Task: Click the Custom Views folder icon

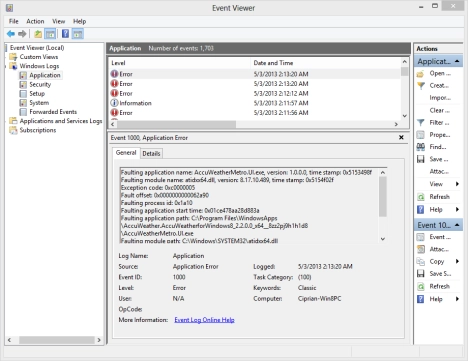Action: tap(13, 57)
